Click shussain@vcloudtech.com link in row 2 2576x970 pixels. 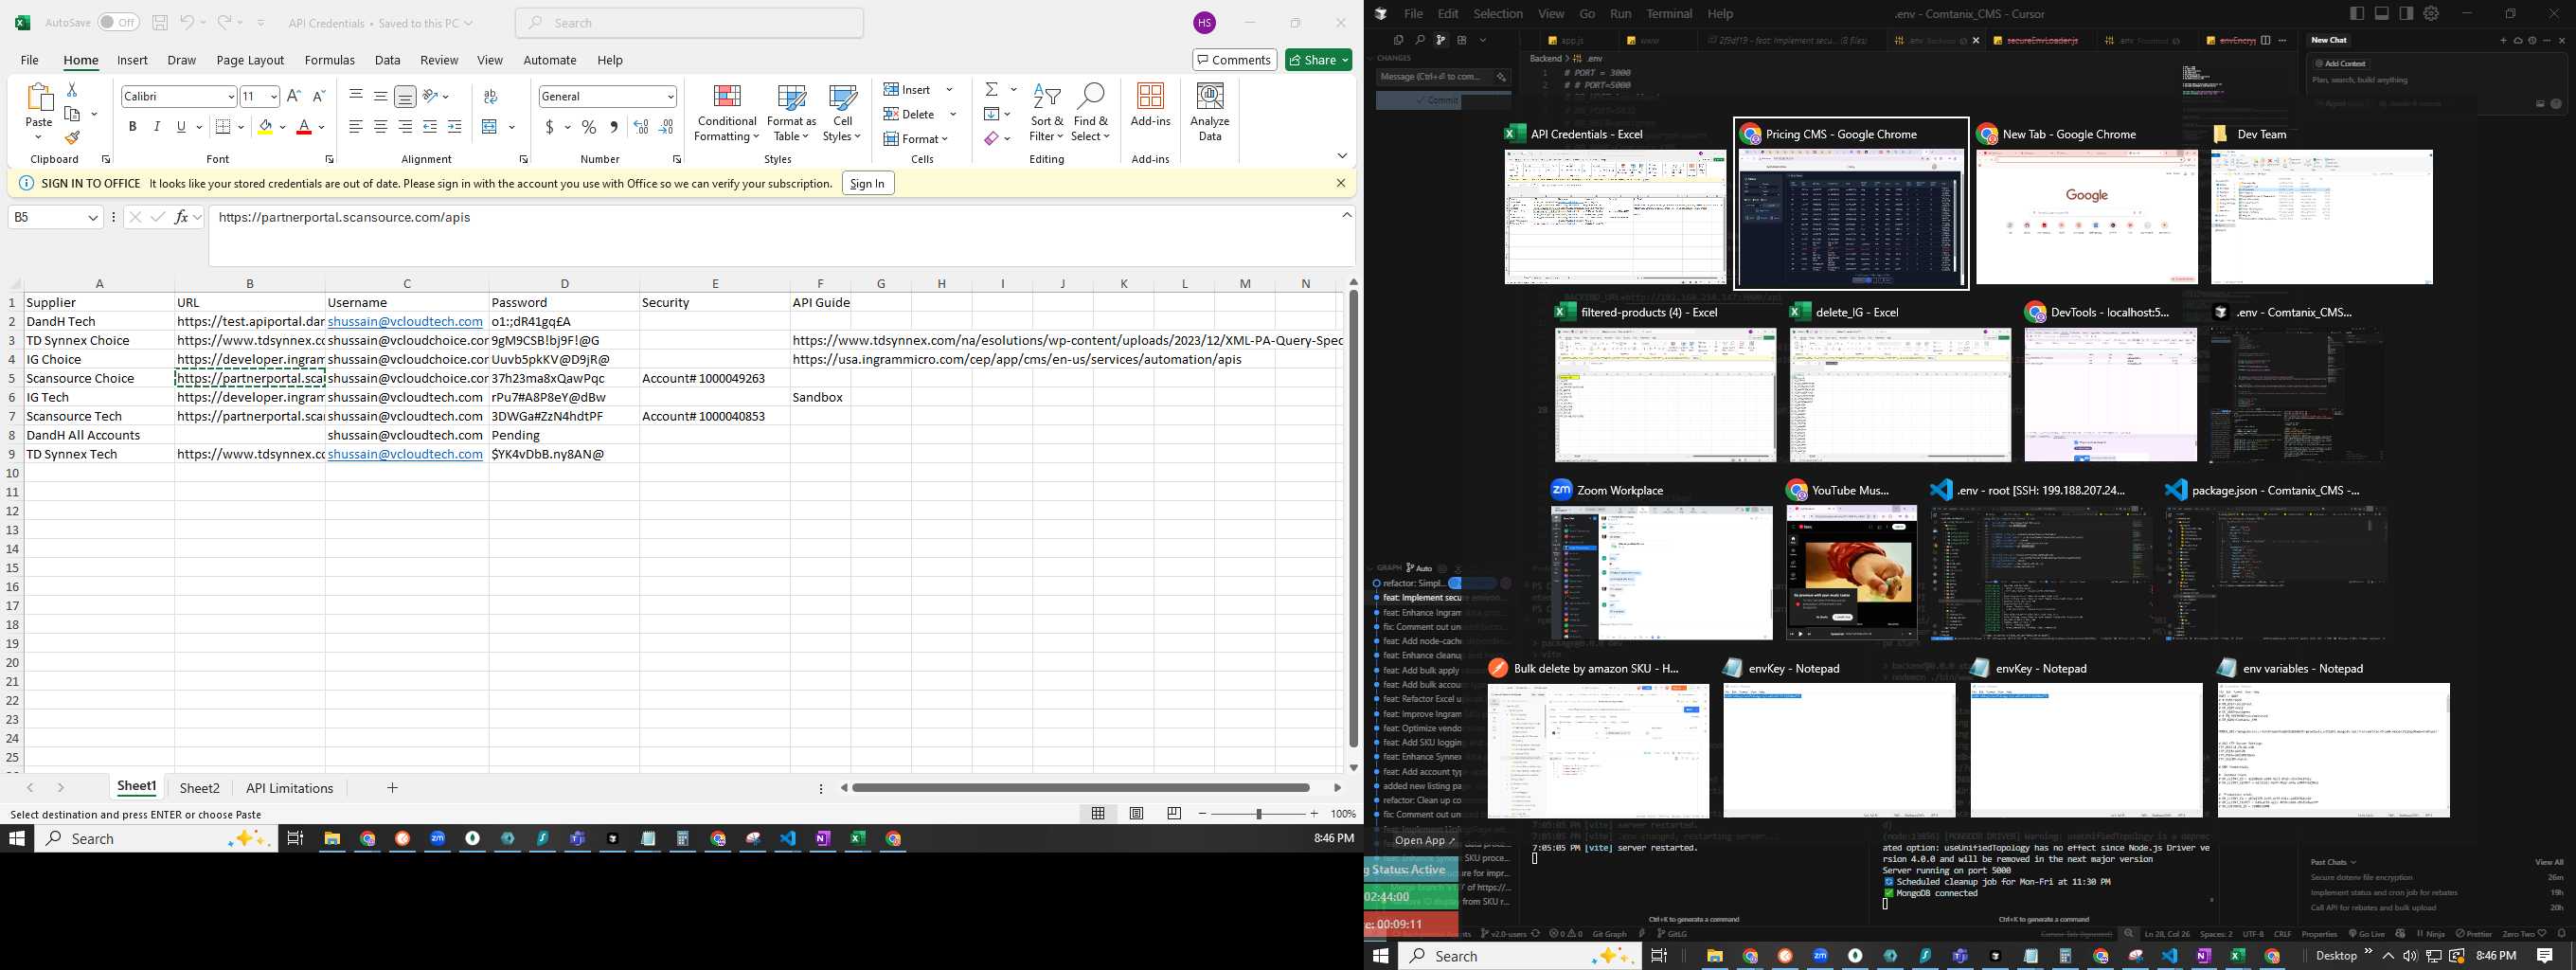pos(405,321)
